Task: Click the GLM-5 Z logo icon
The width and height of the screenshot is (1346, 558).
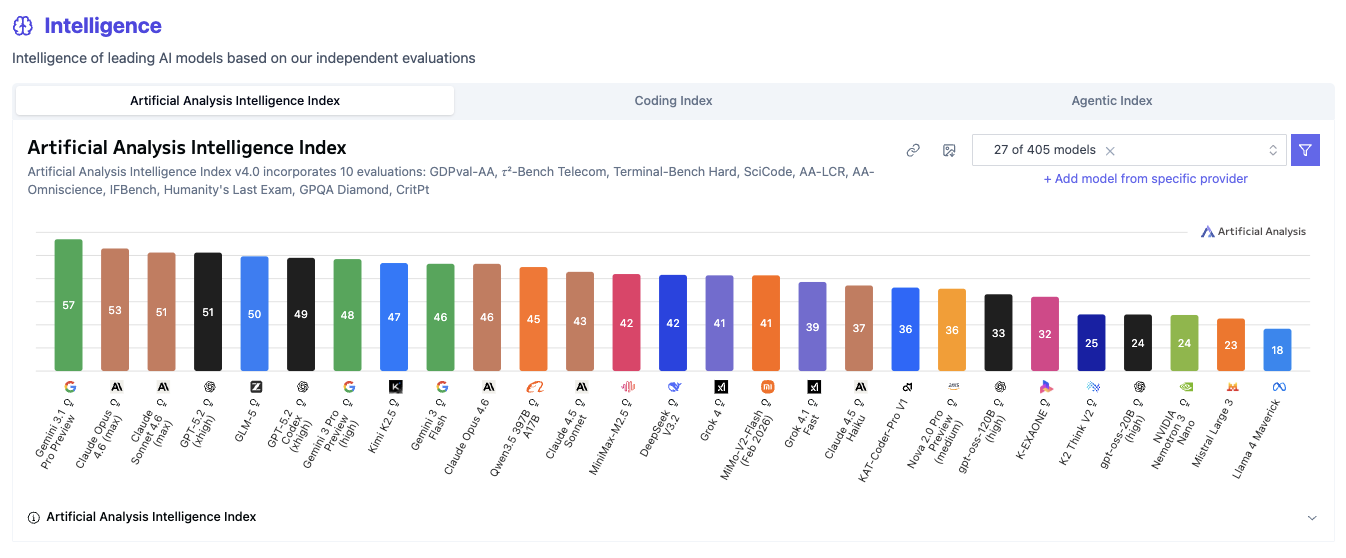Action: [255, 386]
